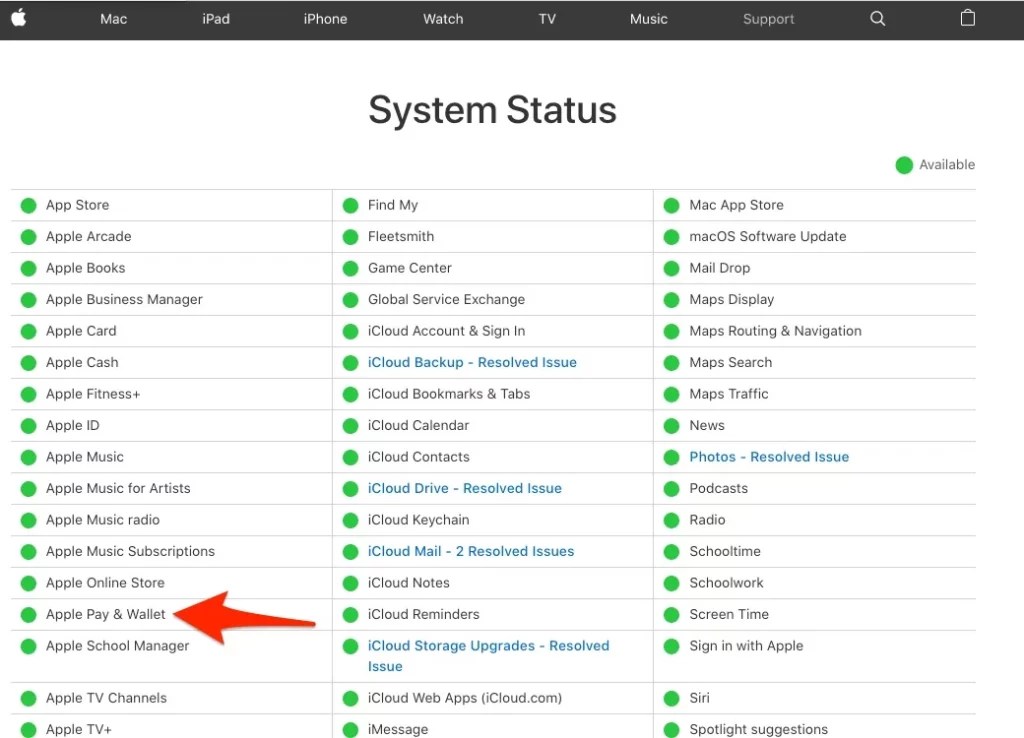Viewport: 1024px width, 738px height.
Task: Click the green dot beside iCloud Drive
Action: point(351,489)
